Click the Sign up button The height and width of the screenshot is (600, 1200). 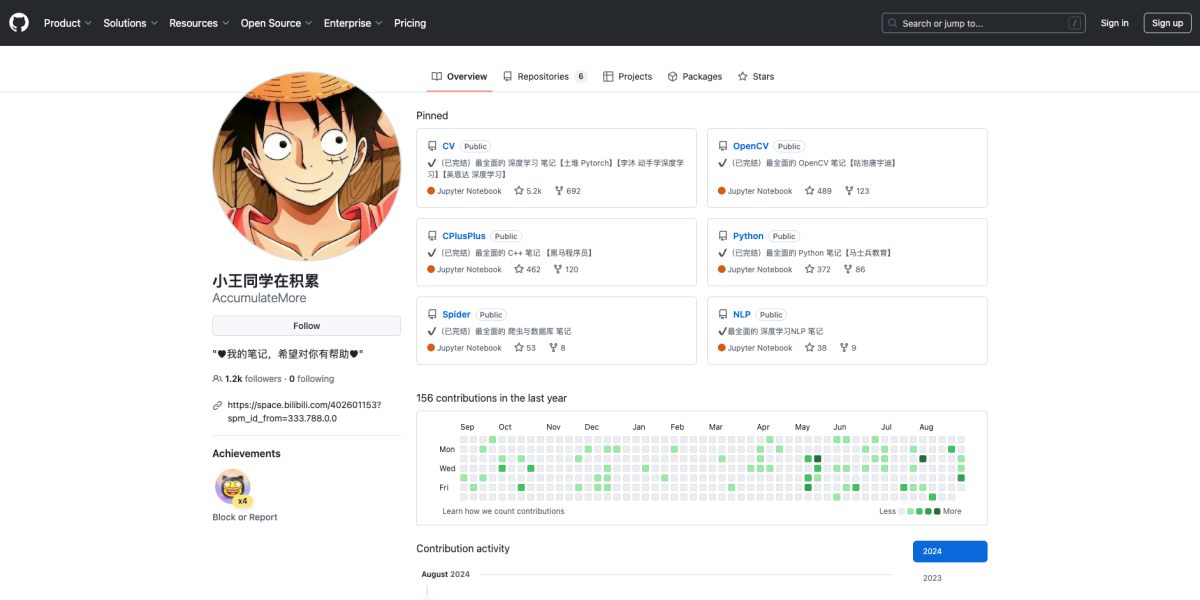pos(1167,23)
